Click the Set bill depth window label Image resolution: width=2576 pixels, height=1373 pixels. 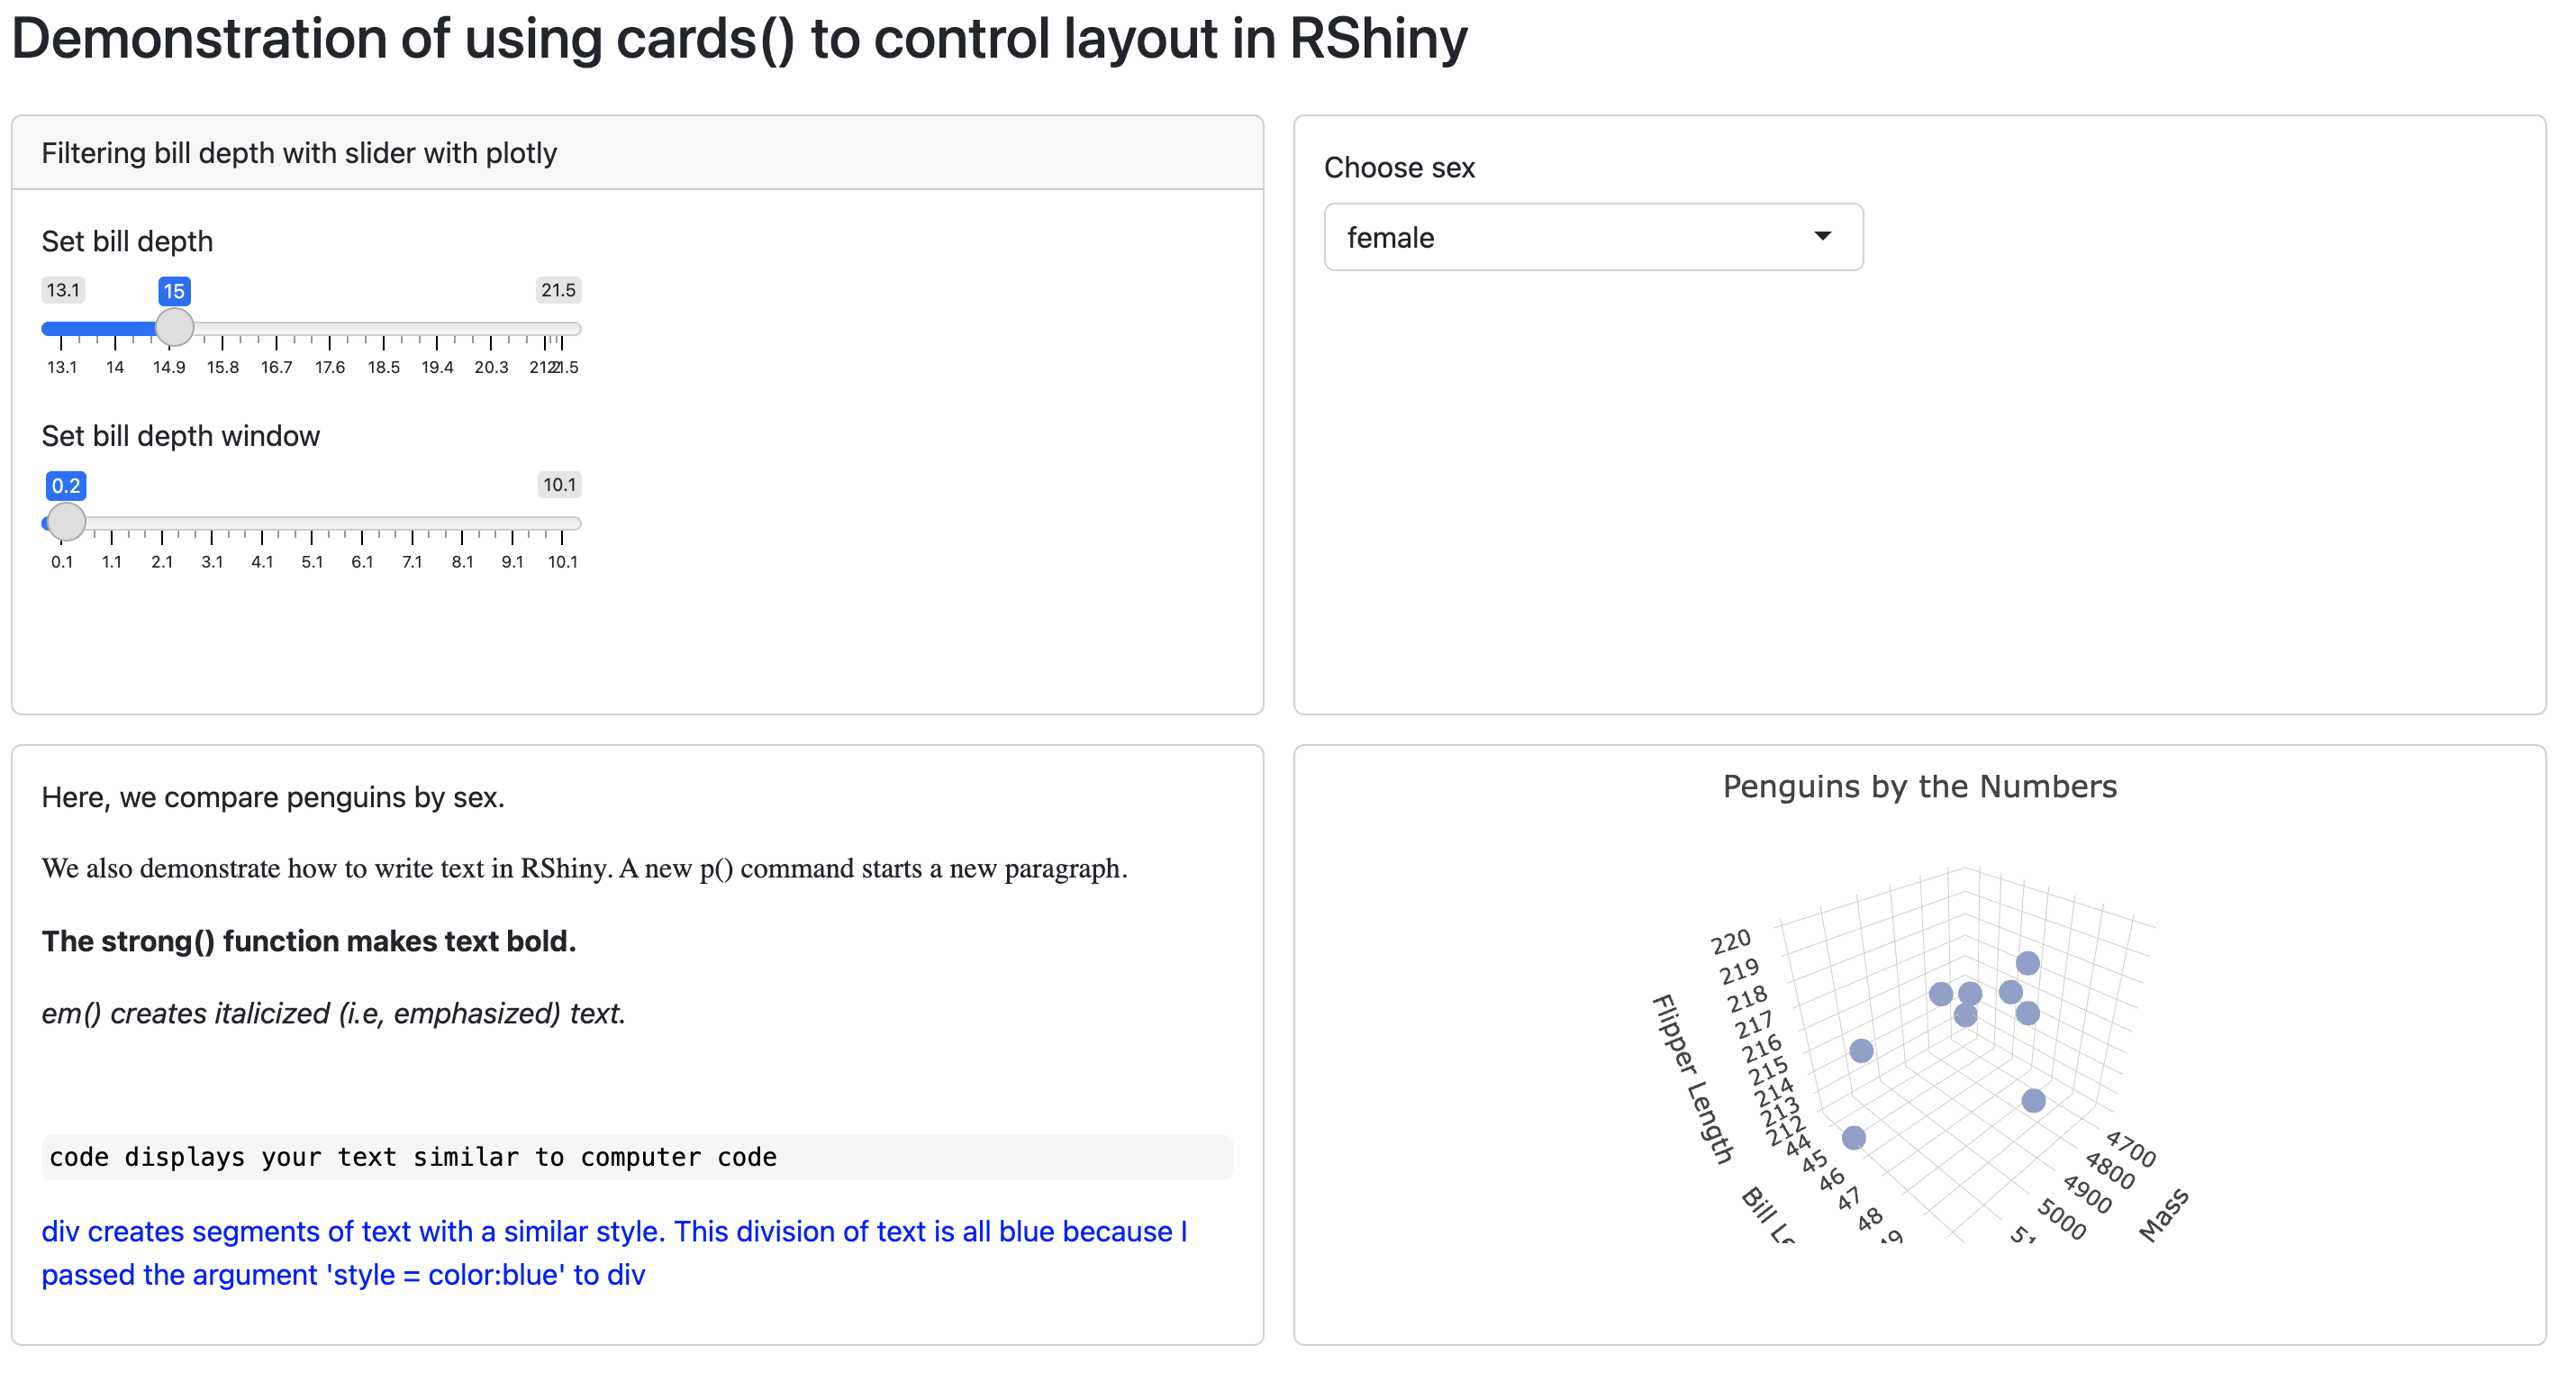click(x=181, y=436)
